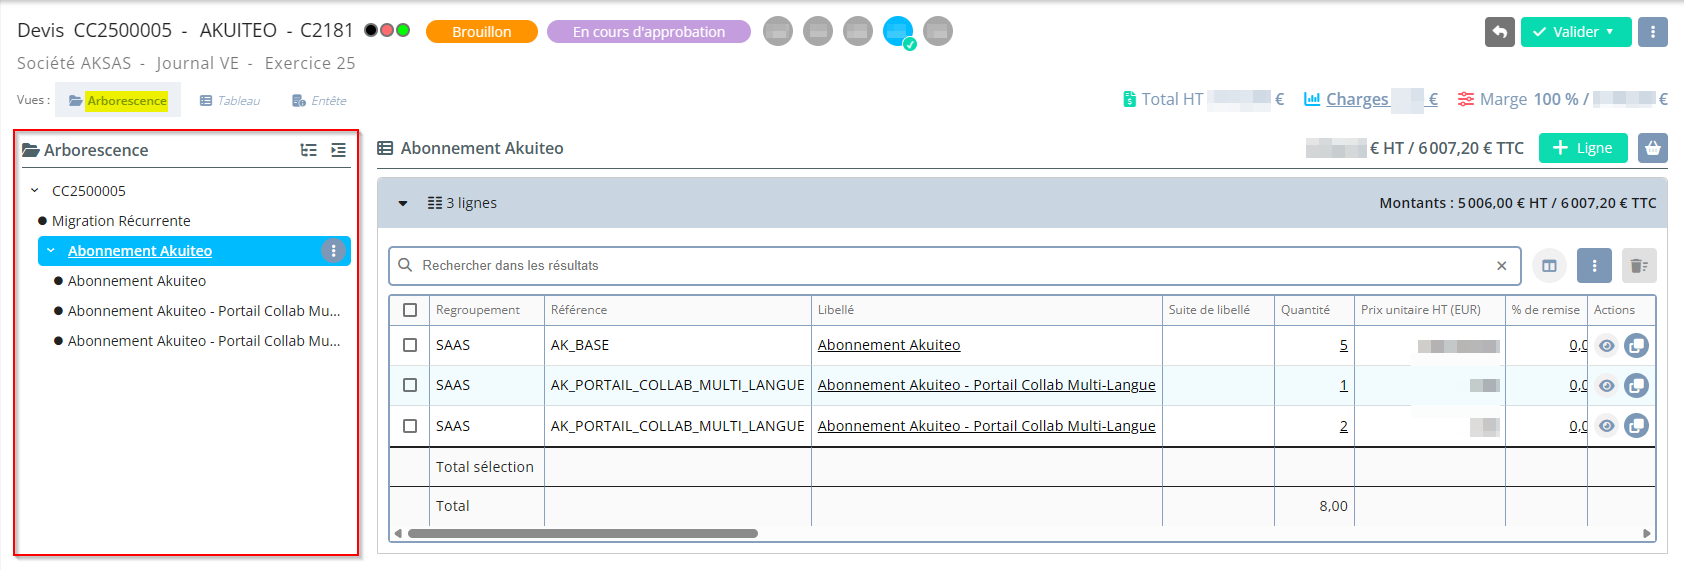
Task: Collapse the highlighted Abonnement Akuiteo tree node
Action: tap(51, 251)
